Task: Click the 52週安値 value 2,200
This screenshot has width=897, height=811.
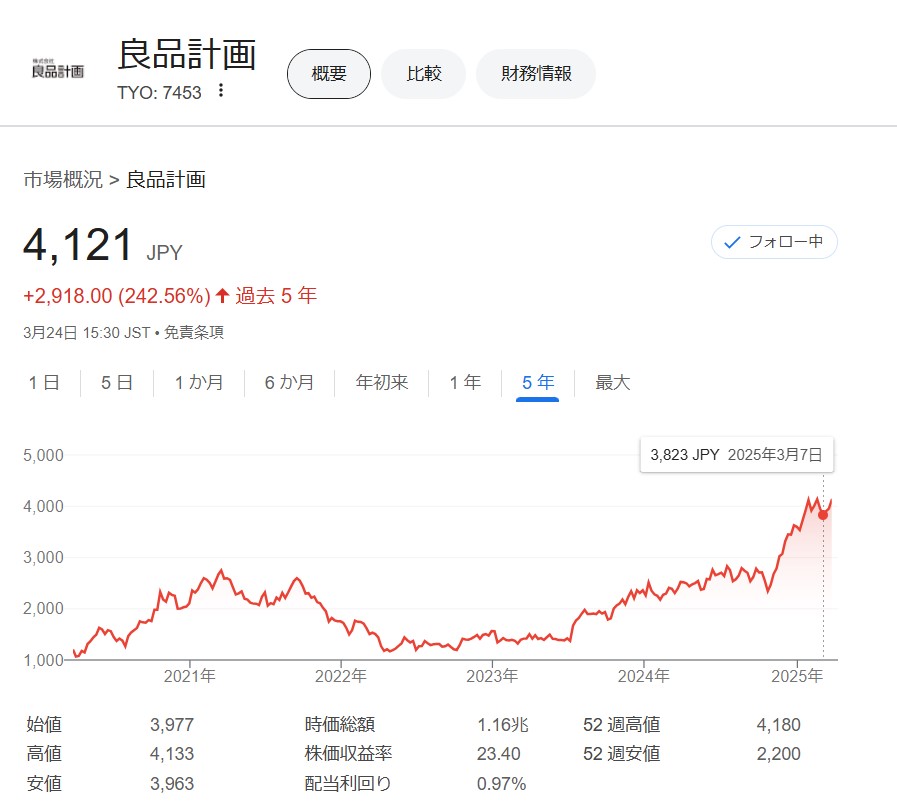Action: pos(779,754)
